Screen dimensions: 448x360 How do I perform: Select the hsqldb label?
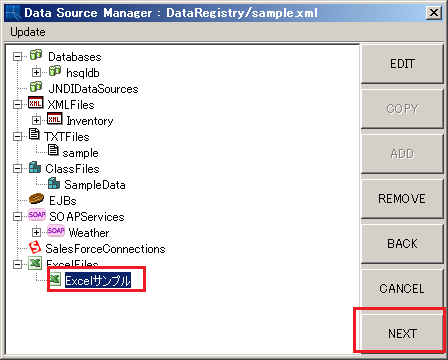click(83, 73)
